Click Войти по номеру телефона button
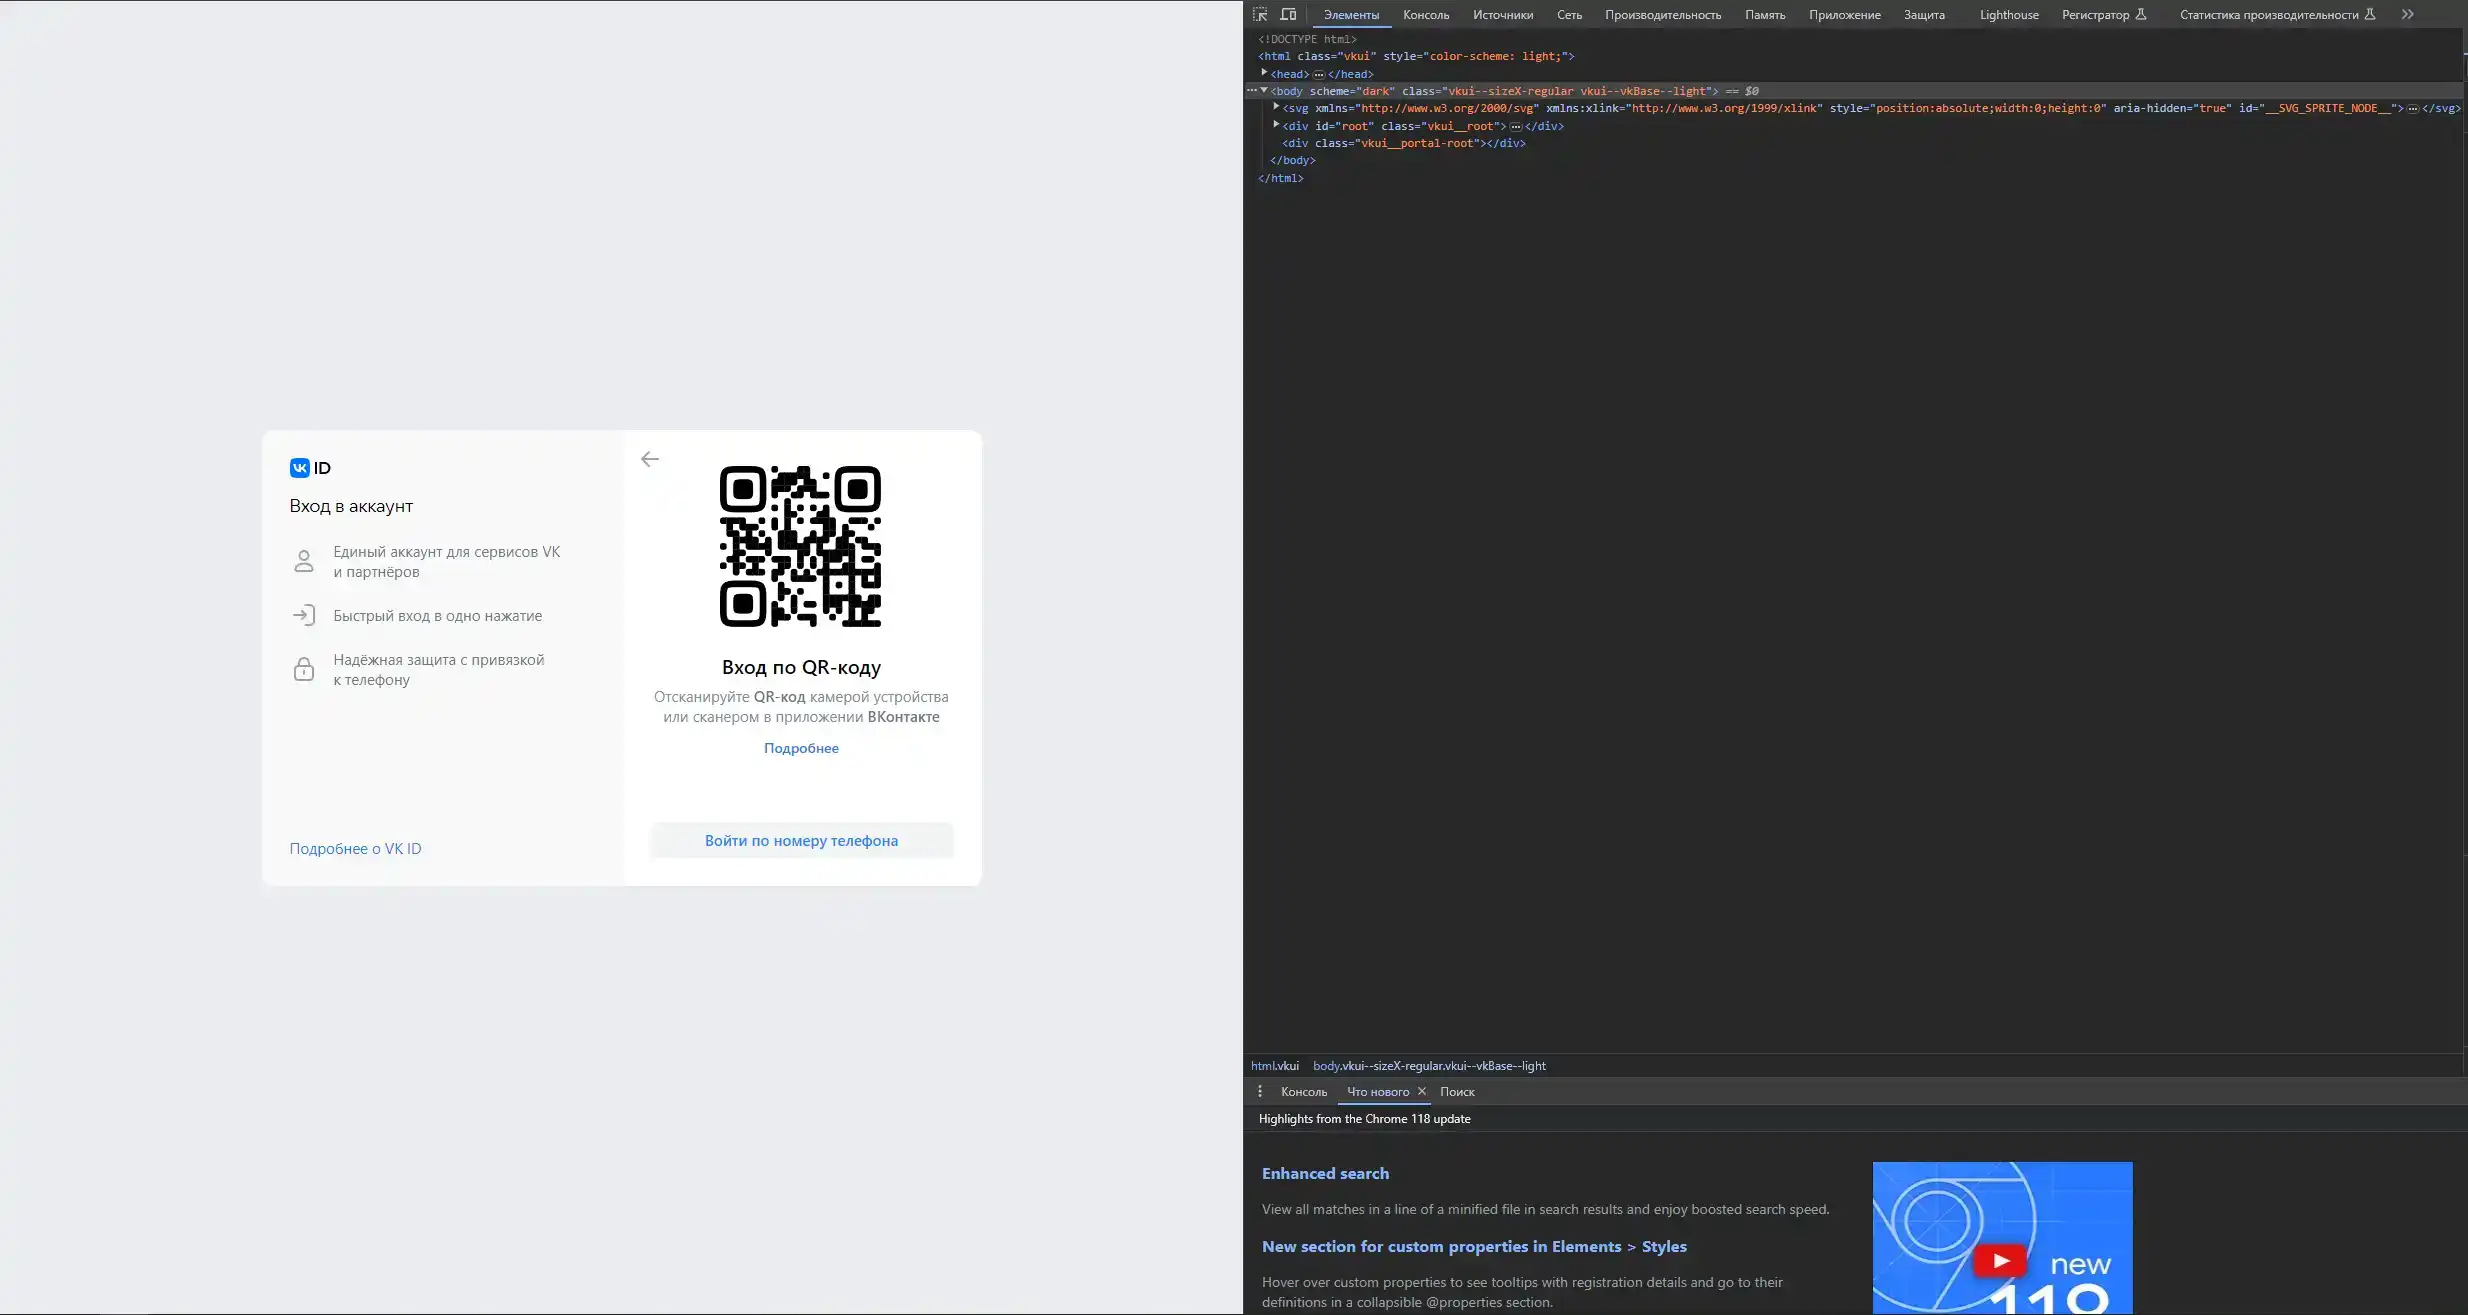This screenshot has height=1315, width=2468. point(801,841)
